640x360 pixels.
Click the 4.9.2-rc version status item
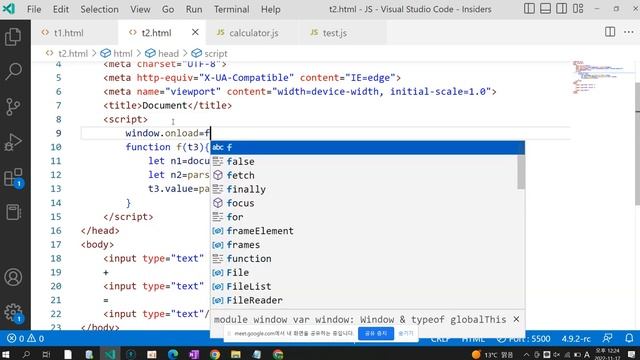point(576,338)
